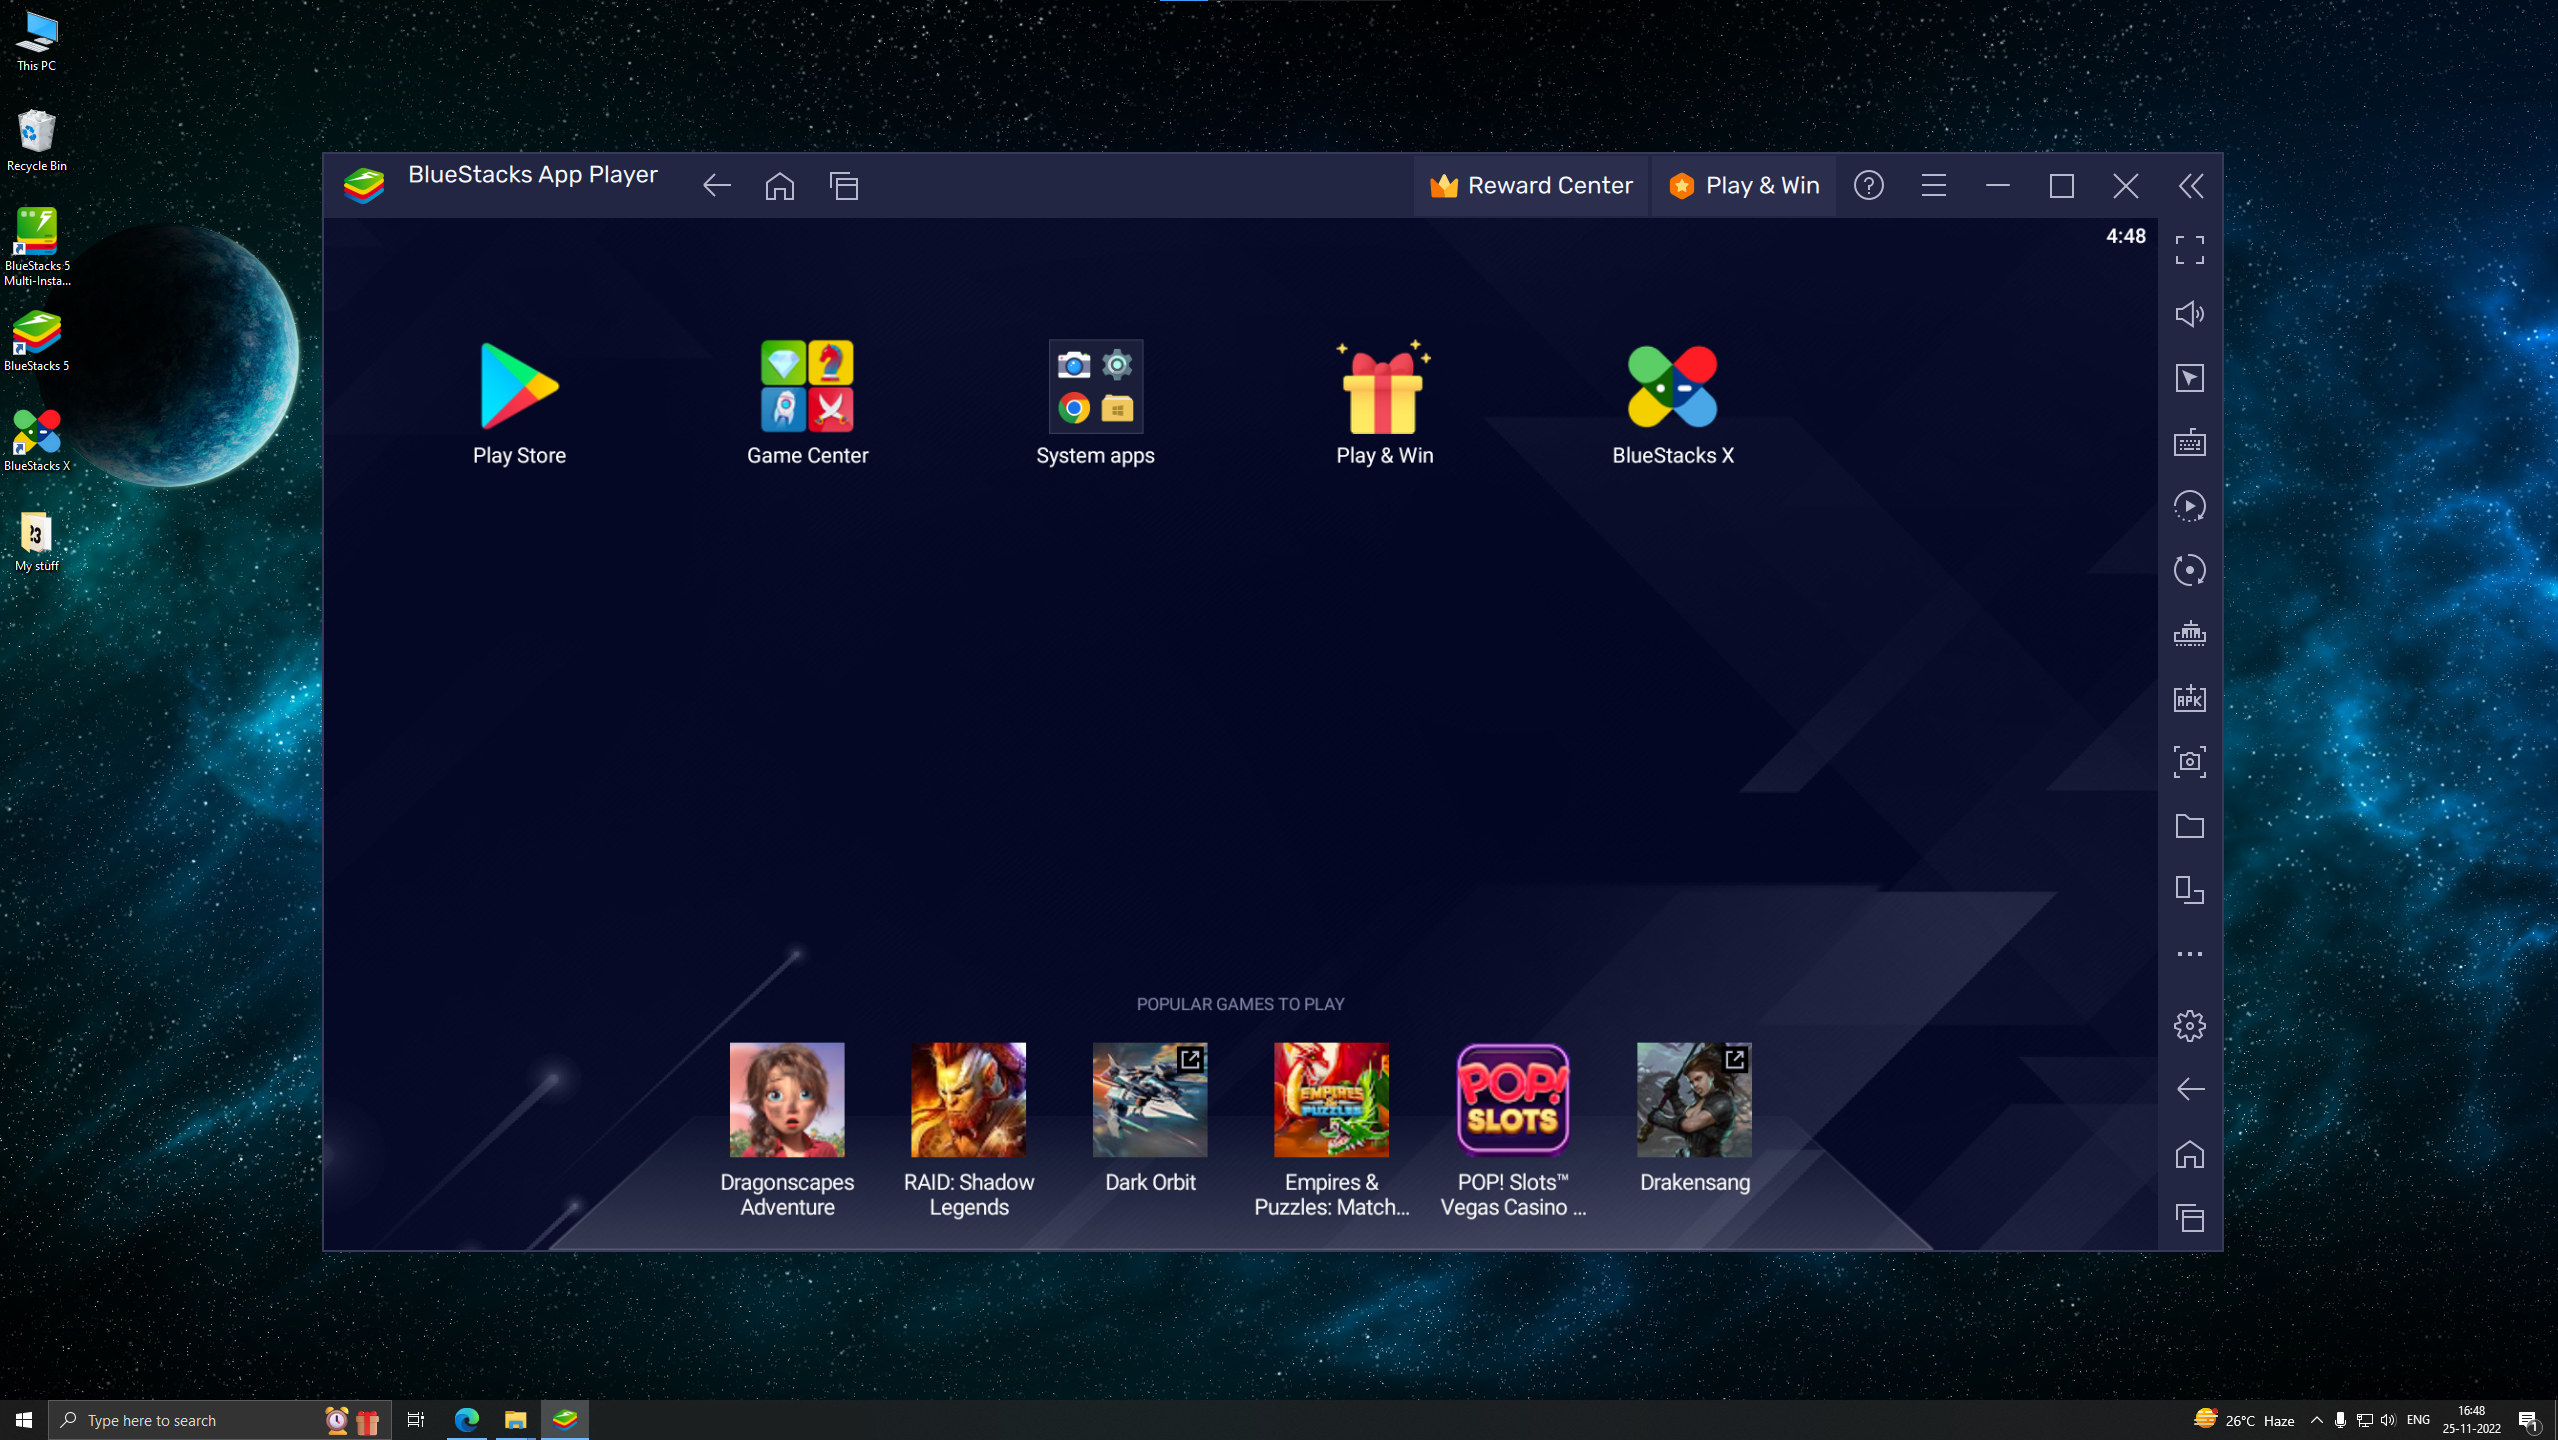2558x1440 pixels.
Task: Click sidebar recent apps button
Action: click(x=2189, y=1218)
